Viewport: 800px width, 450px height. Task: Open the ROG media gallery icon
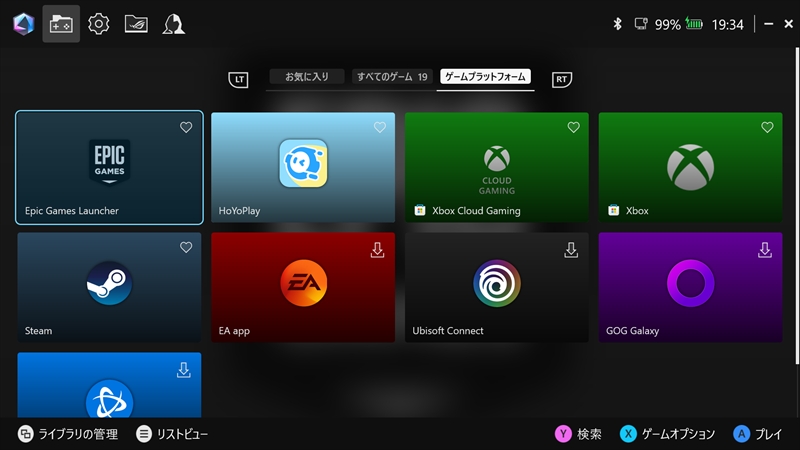pos(136,24)
